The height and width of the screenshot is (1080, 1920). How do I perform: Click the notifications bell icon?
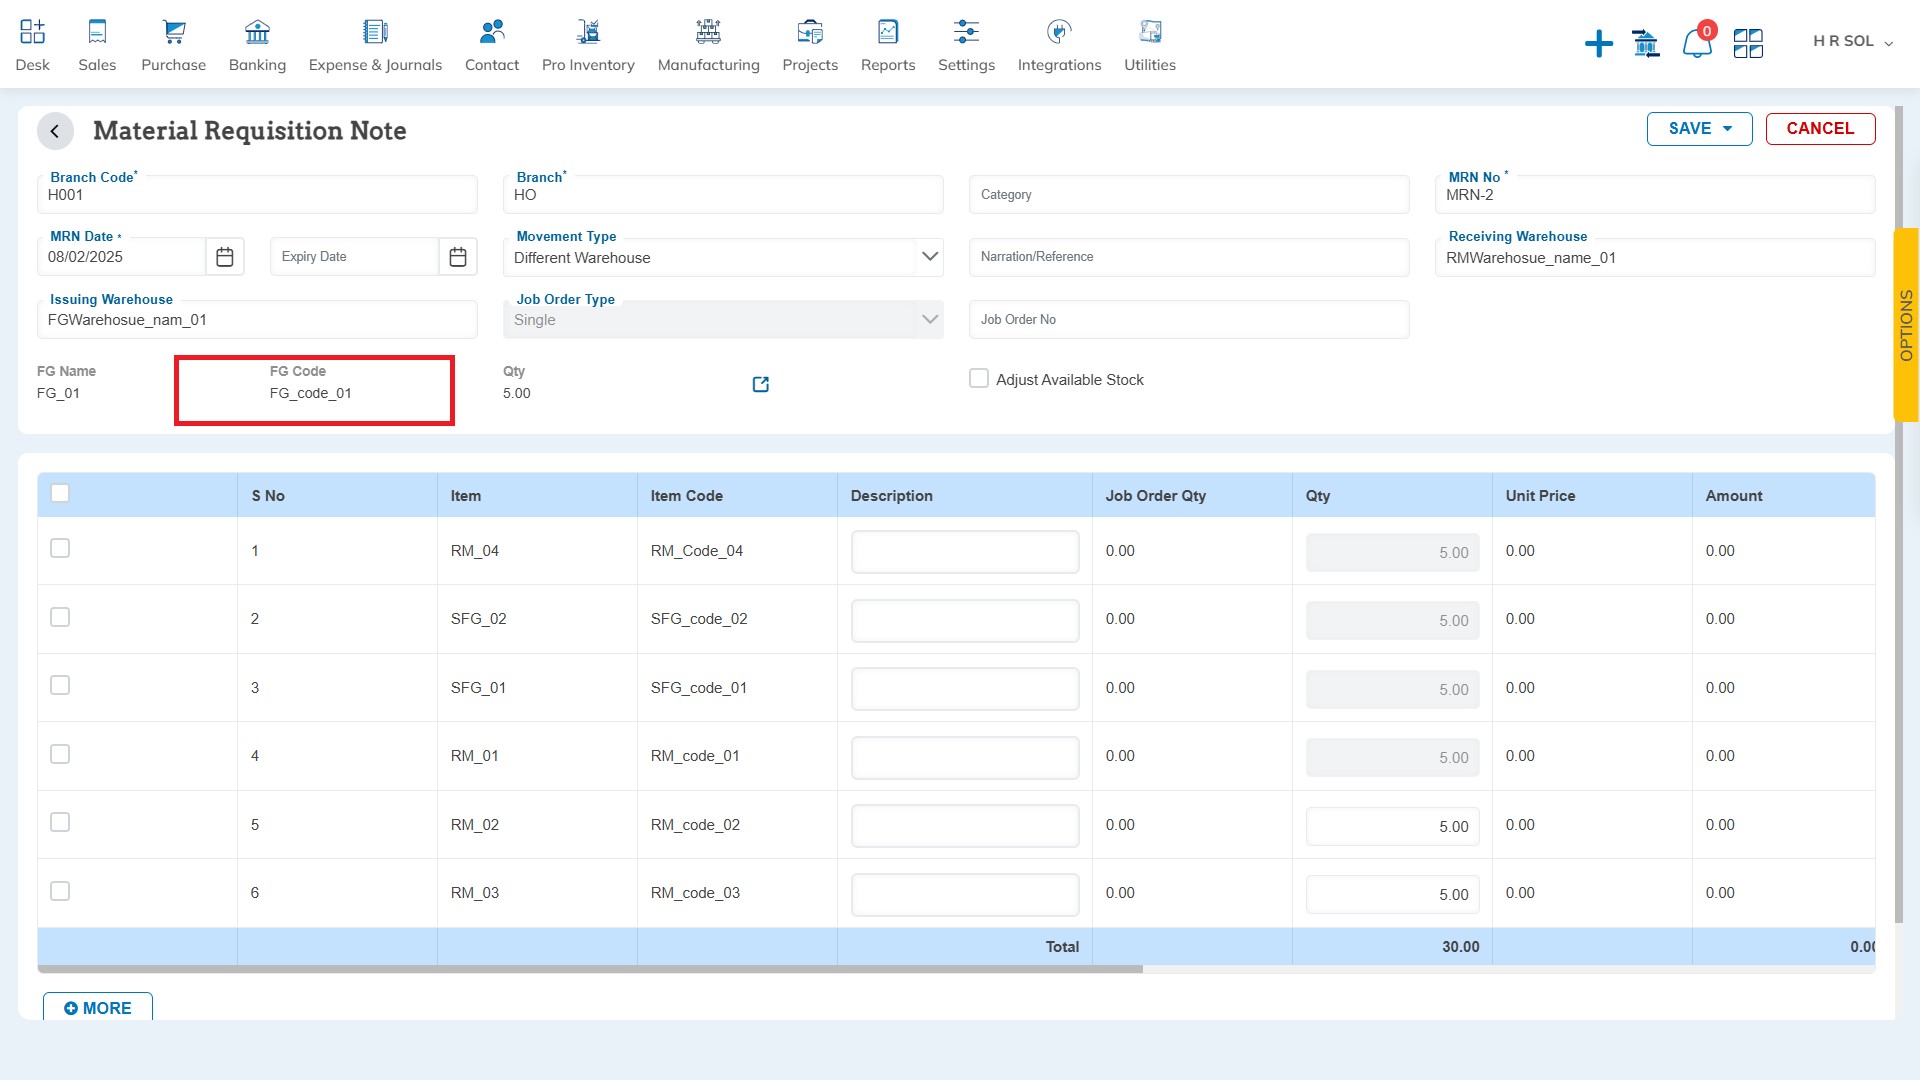tap(1696, 42)
